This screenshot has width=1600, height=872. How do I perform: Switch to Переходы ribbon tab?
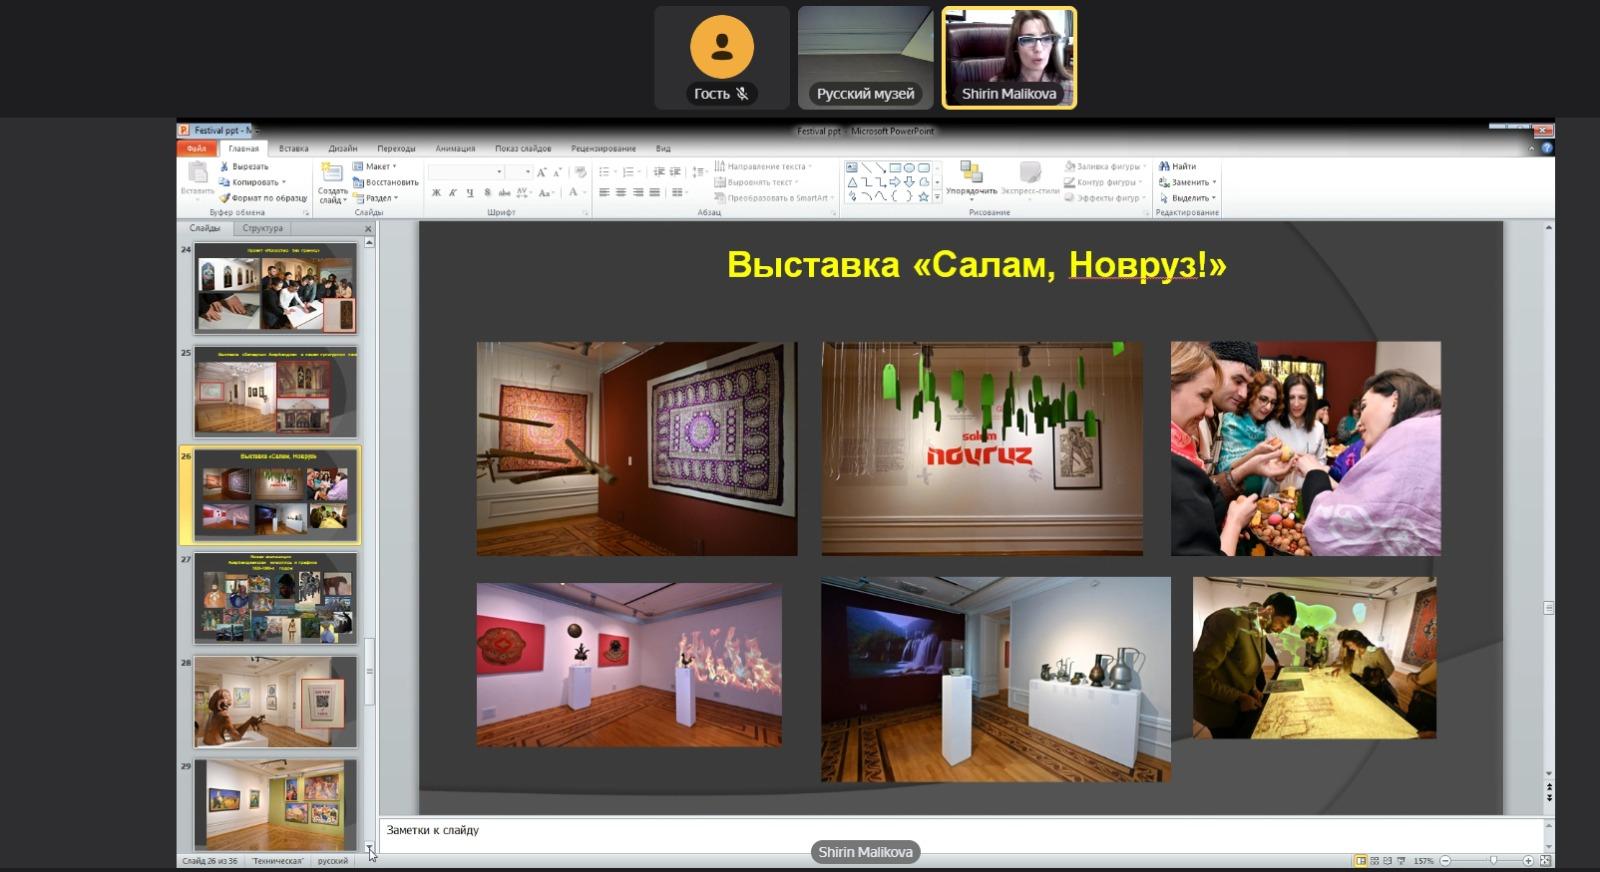396,148
